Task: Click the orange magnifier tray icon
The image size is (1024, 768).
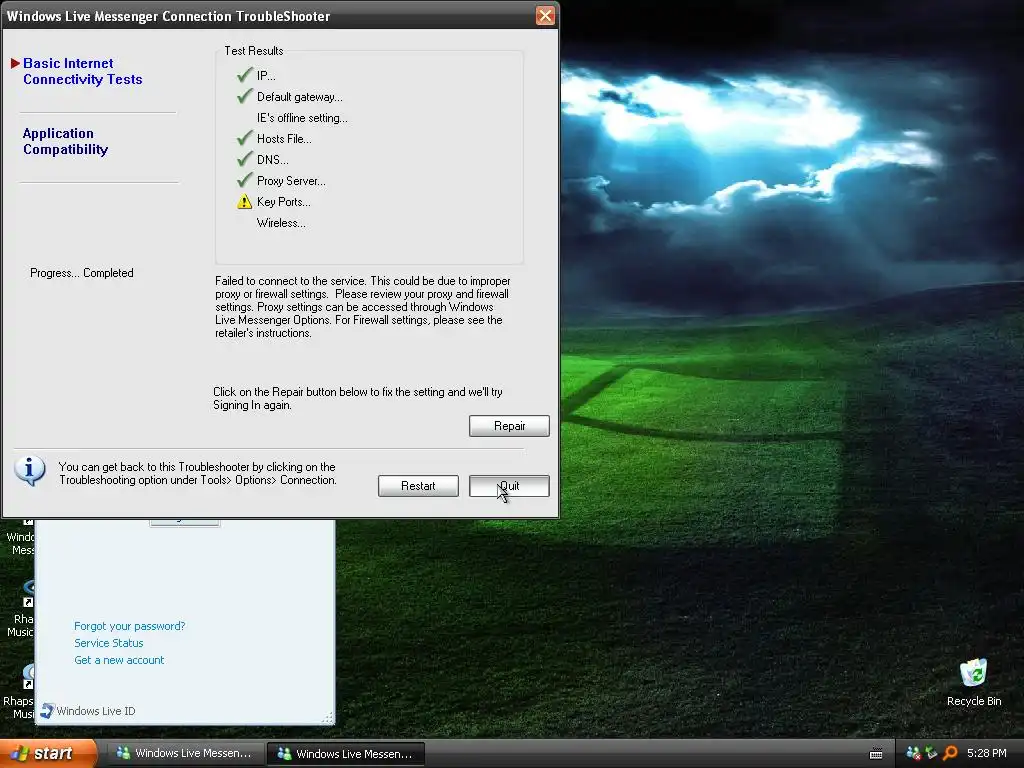Action: (x=950, y=753)
